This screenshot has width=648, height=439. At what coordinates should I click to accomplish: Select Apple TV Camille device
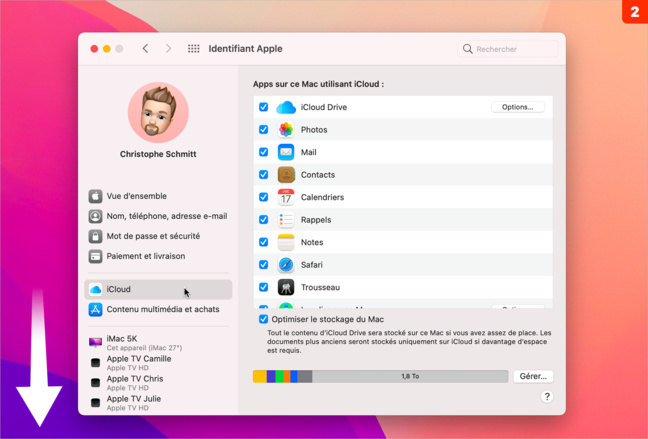coord(158,363)
